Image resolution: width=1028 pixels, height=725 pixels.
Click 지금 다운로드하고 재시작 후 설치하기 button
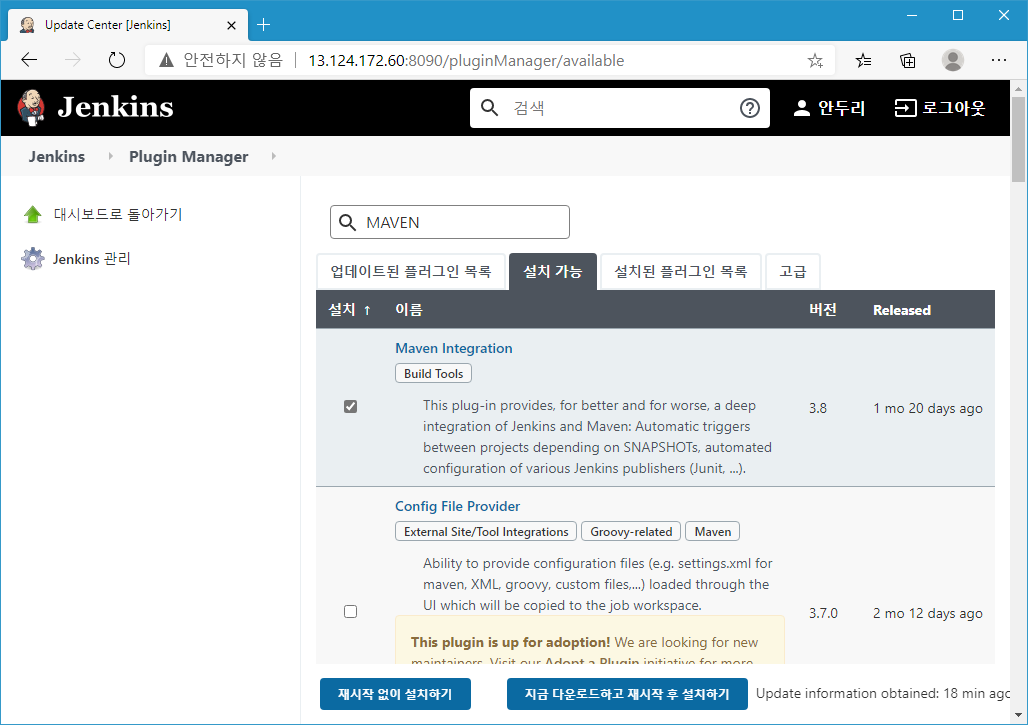627,694
